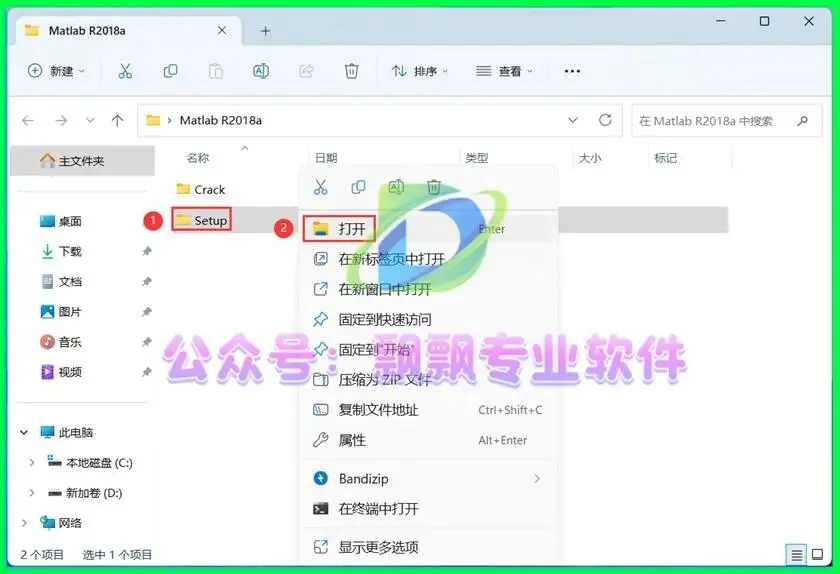
Task: Go up one folder level
Action: pos(117,121)
